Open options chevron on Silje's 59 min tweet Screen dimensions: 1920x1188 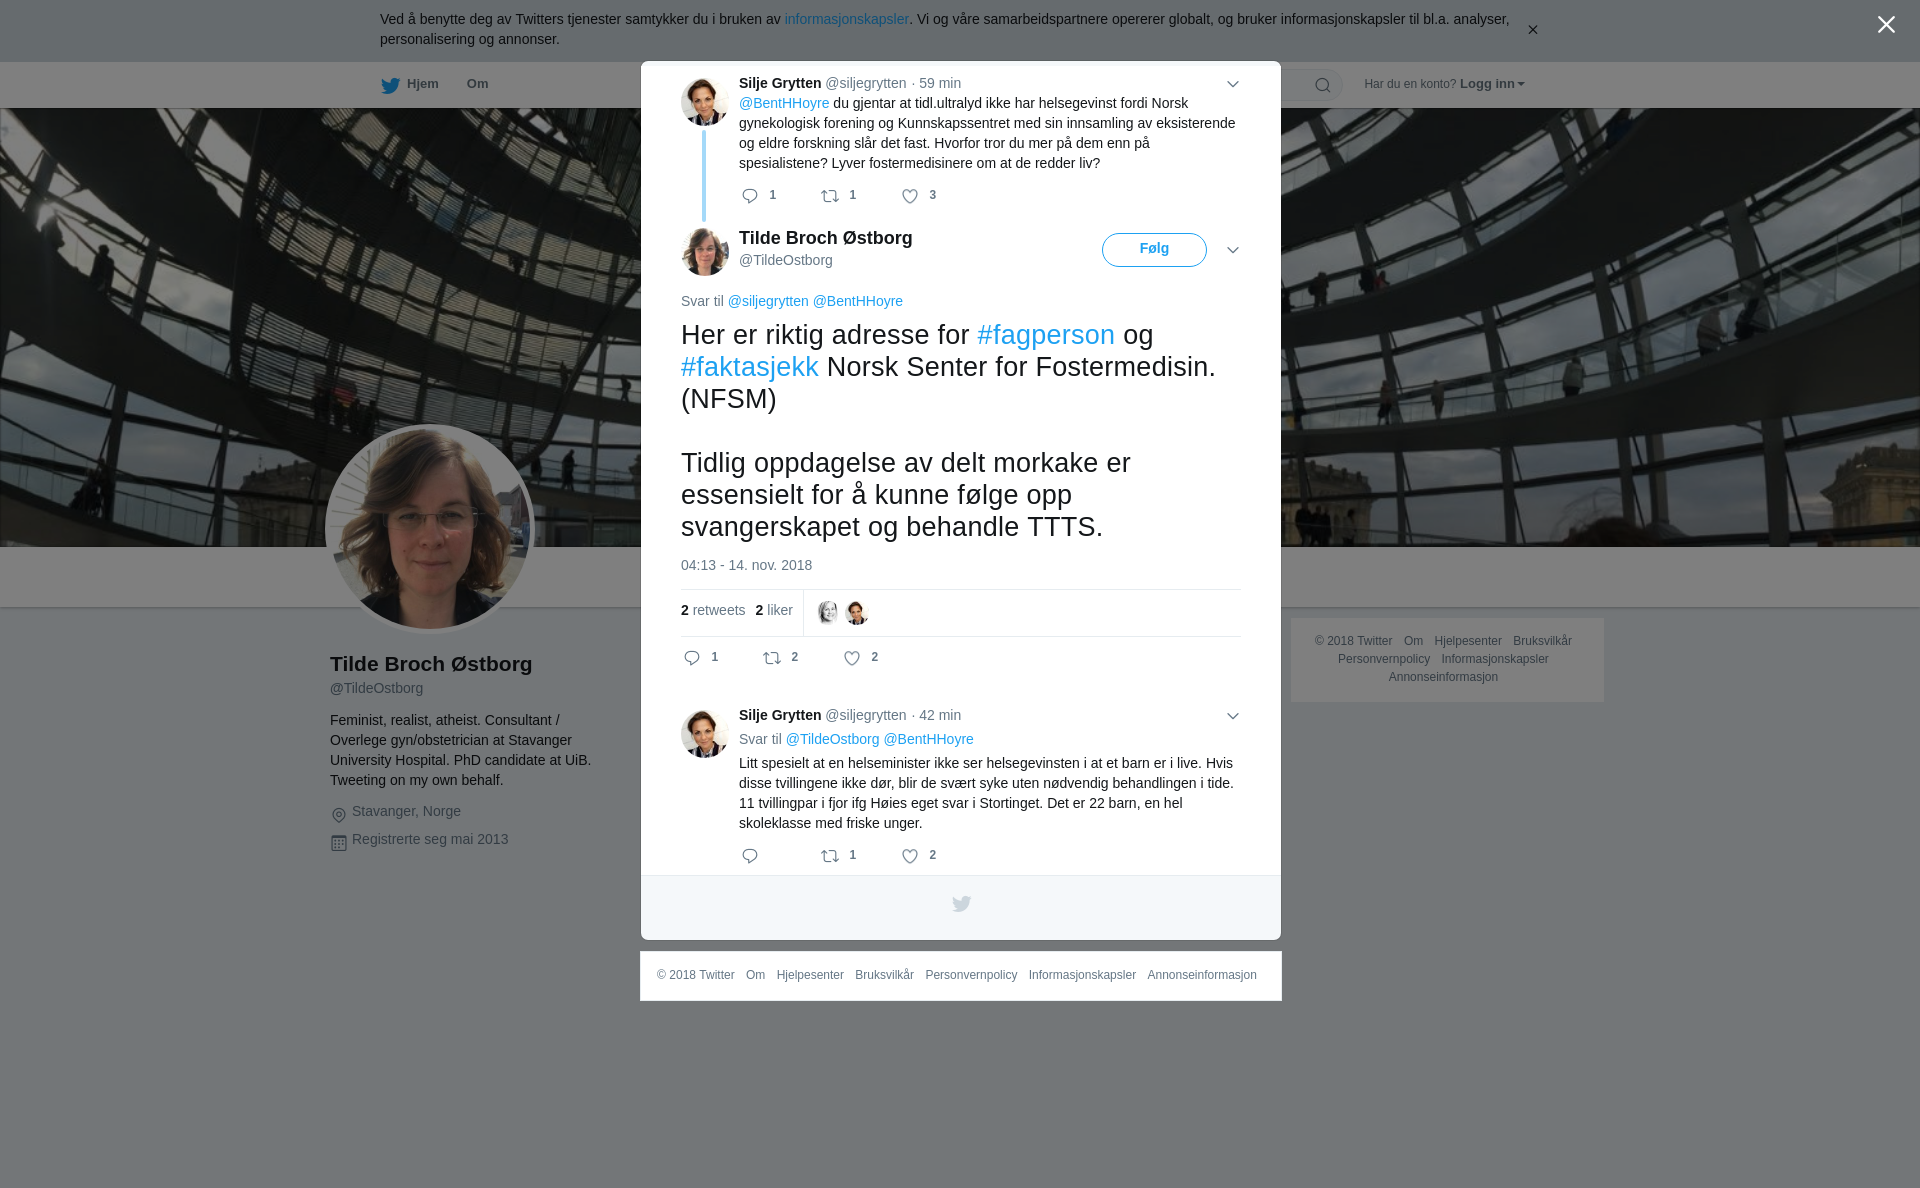[1233, 84]
